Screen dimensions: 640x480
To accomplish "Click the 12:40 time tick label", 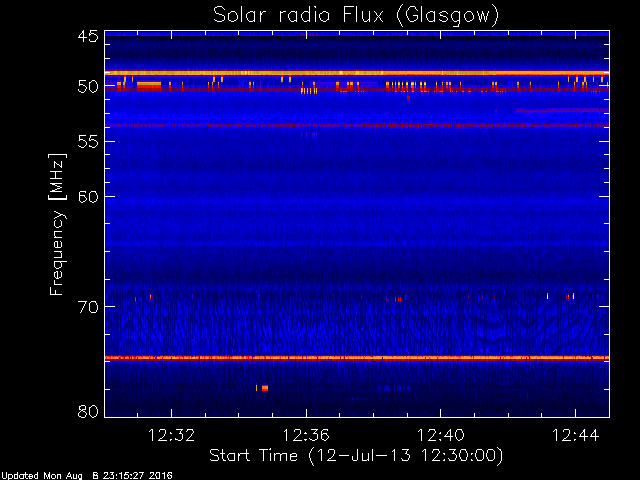I will click(441, 435).
